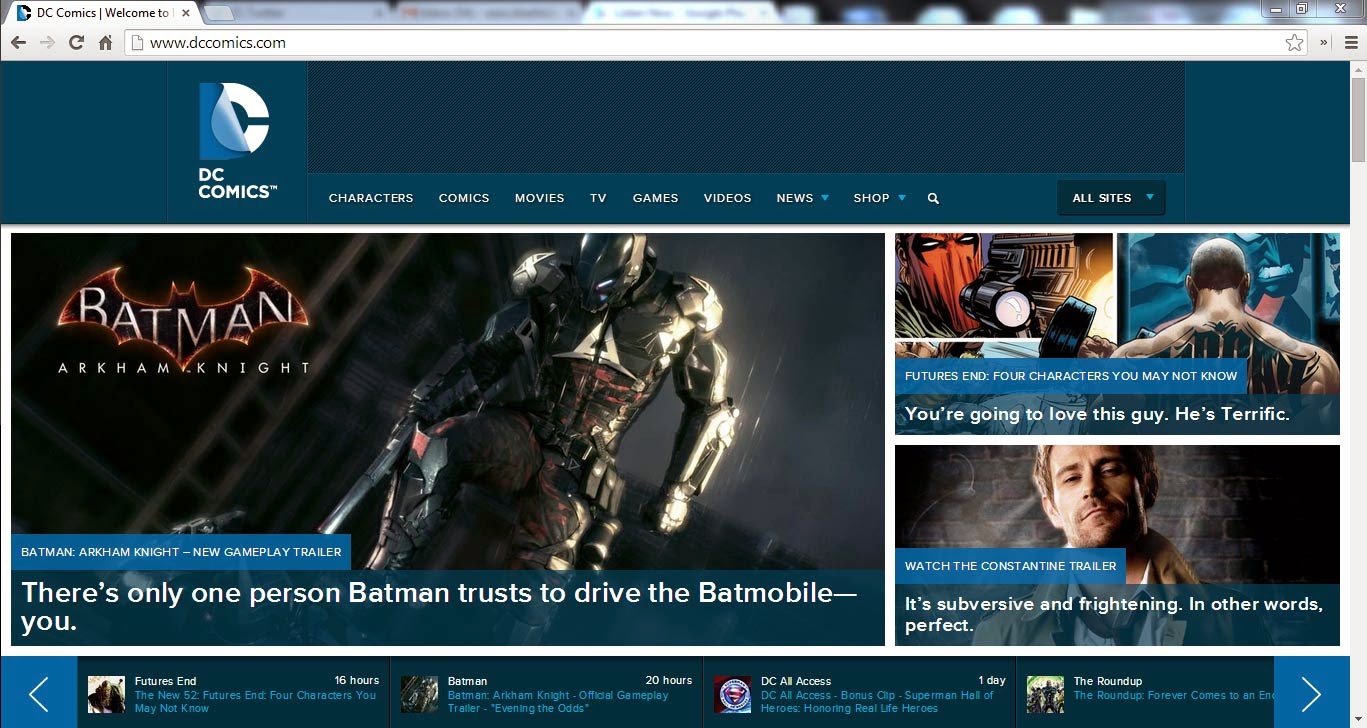Open the Characters menu item

[x=371, y=198]
